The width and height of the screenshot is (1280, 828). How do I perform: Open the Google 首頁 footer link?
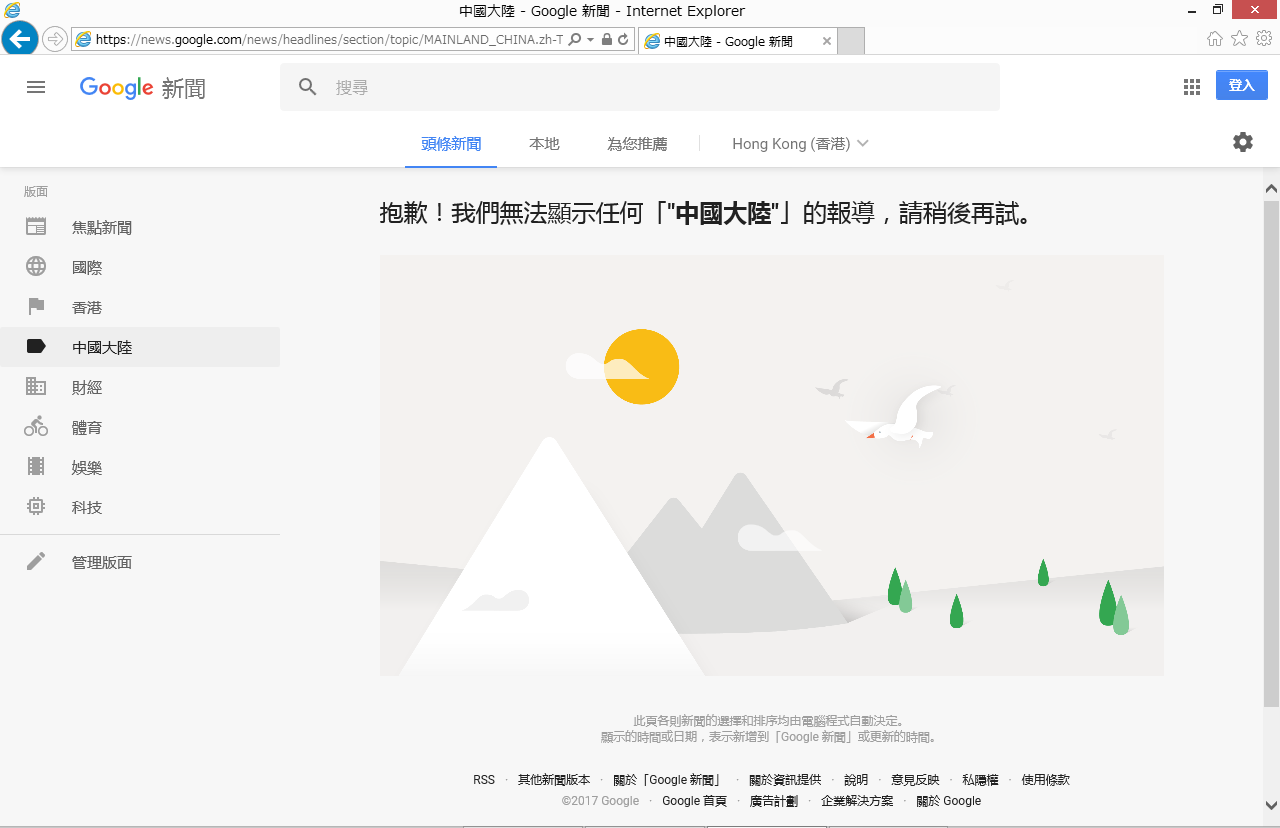(695, 801)
